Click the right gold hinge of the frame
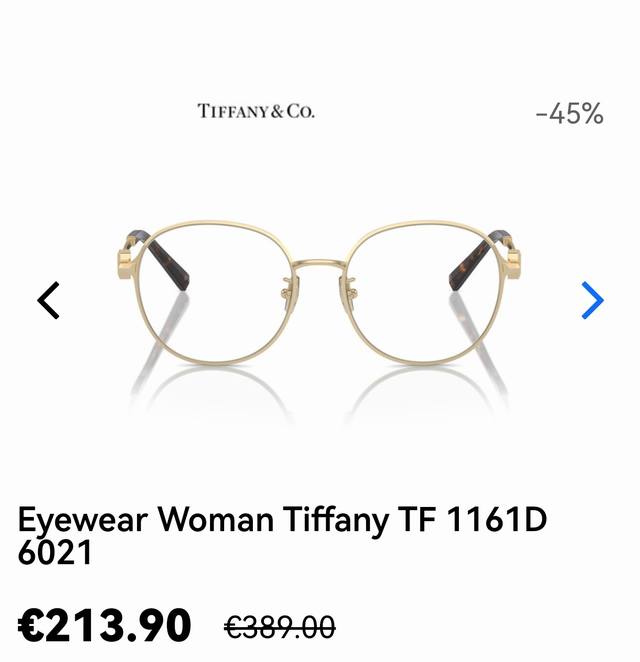 (513, 264)
